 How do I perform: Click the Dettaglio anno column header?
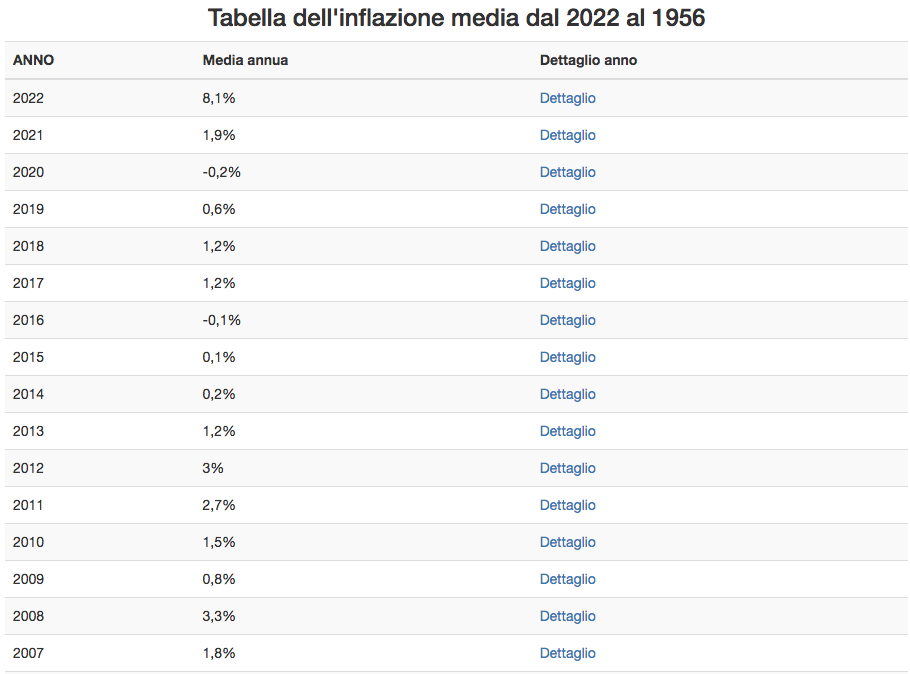[x=588, y=60]
